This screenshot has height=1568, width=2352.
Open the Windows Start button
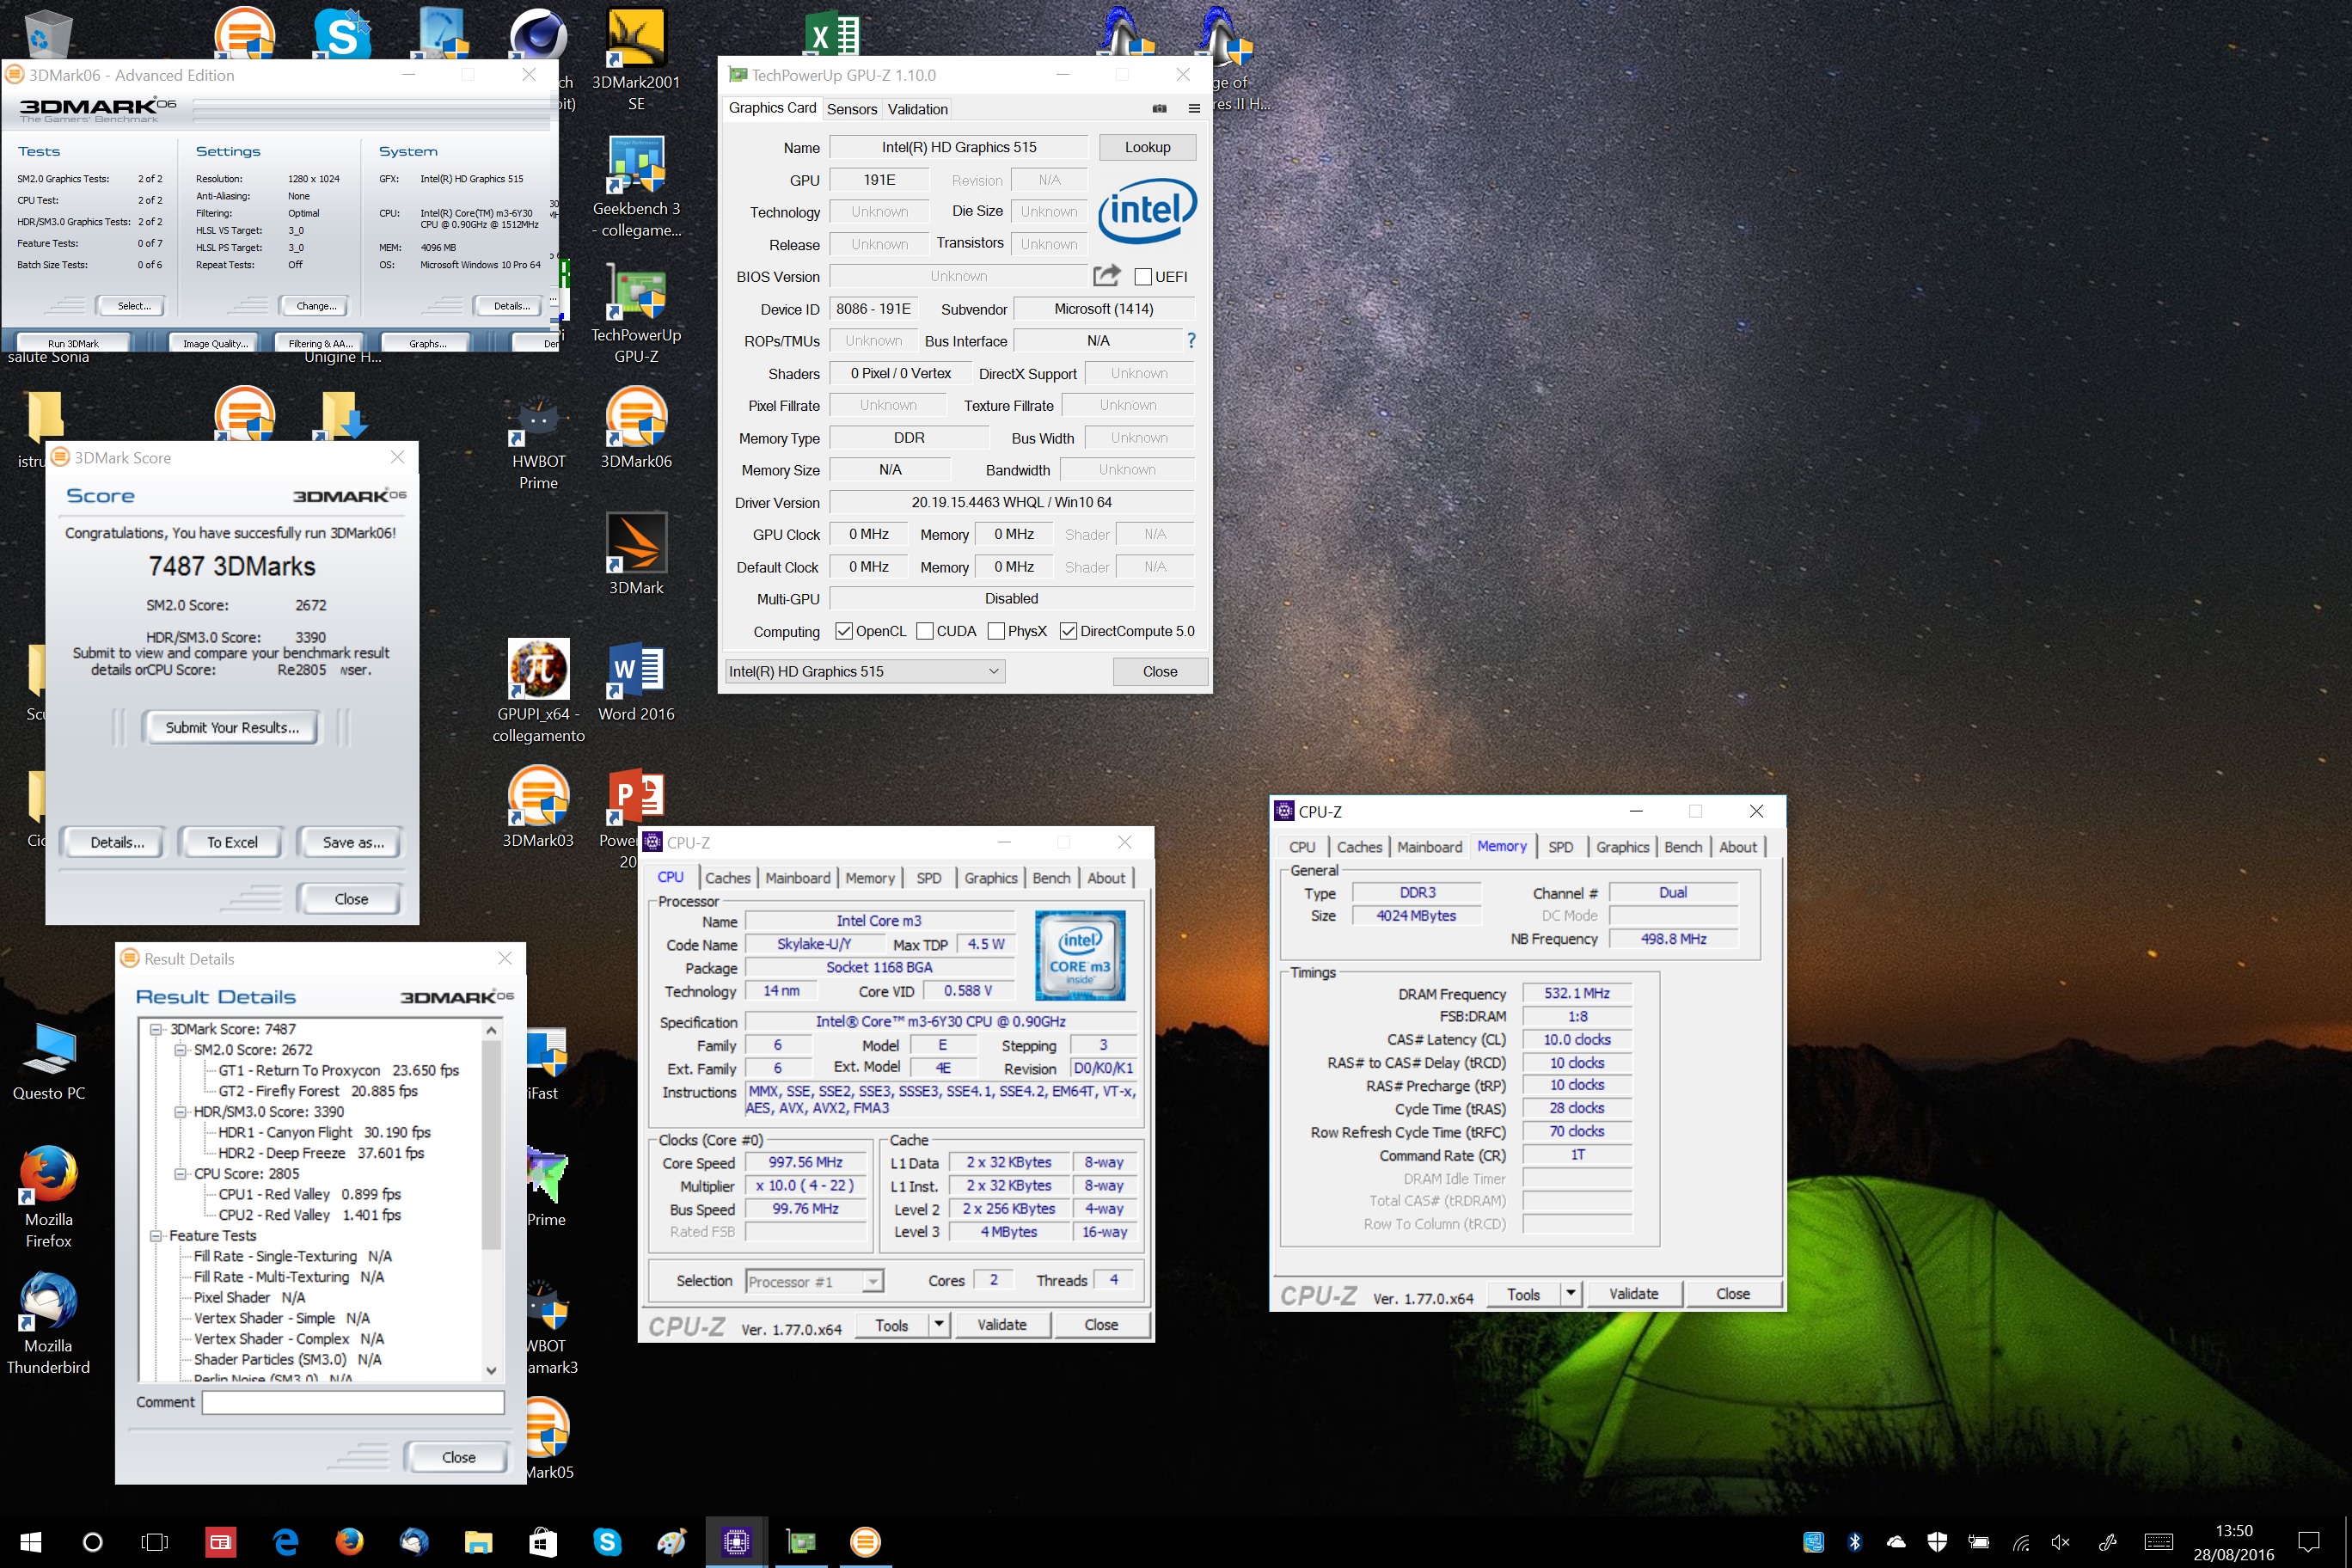coord(30,1541)
